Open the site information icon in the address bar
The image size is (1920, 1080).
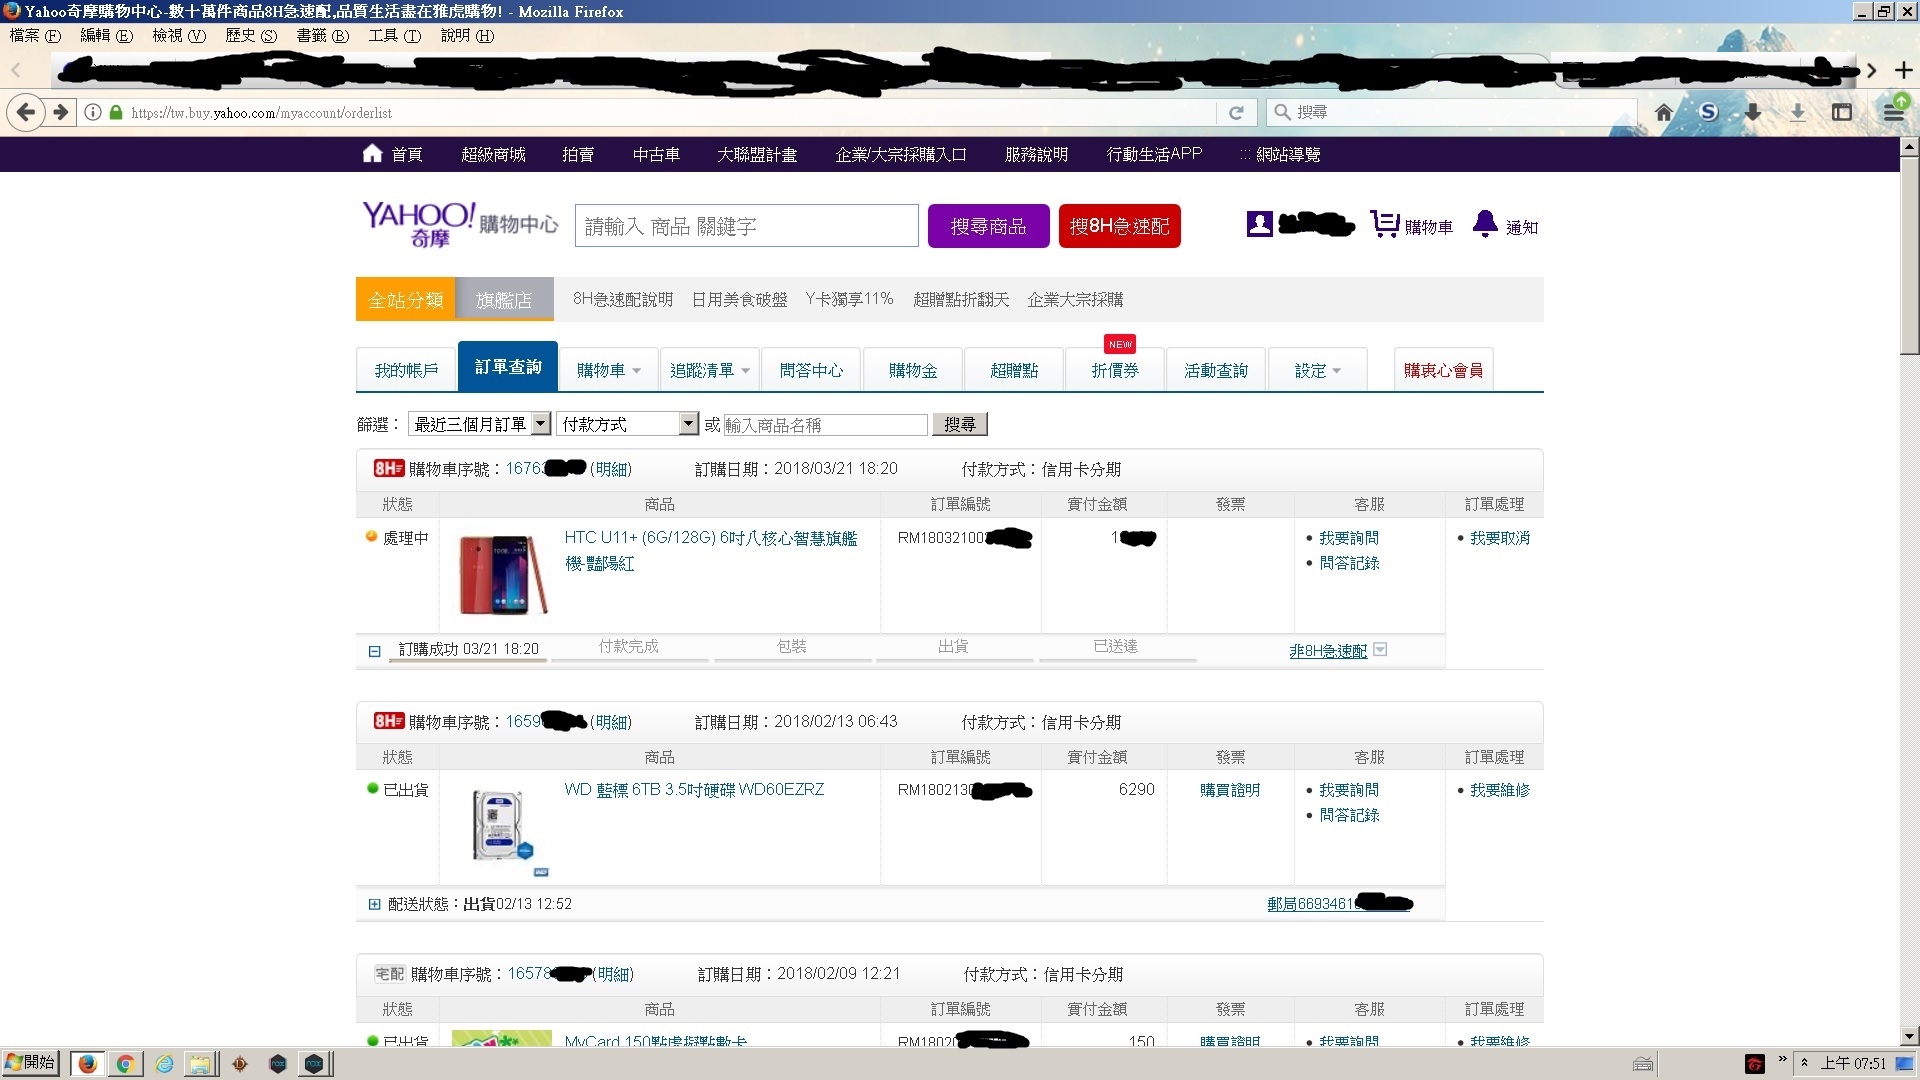click(93, 112)
